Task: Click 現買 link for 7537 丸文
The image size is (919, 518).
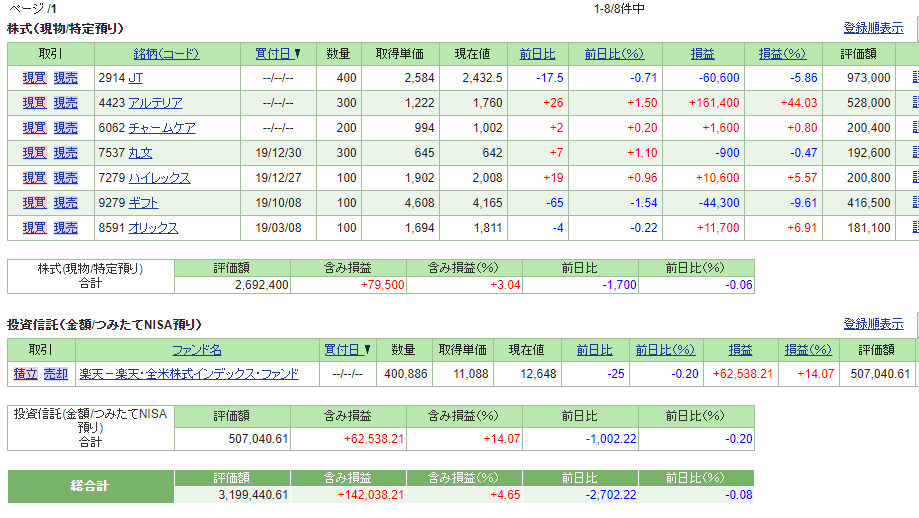Action: [35, 153]
